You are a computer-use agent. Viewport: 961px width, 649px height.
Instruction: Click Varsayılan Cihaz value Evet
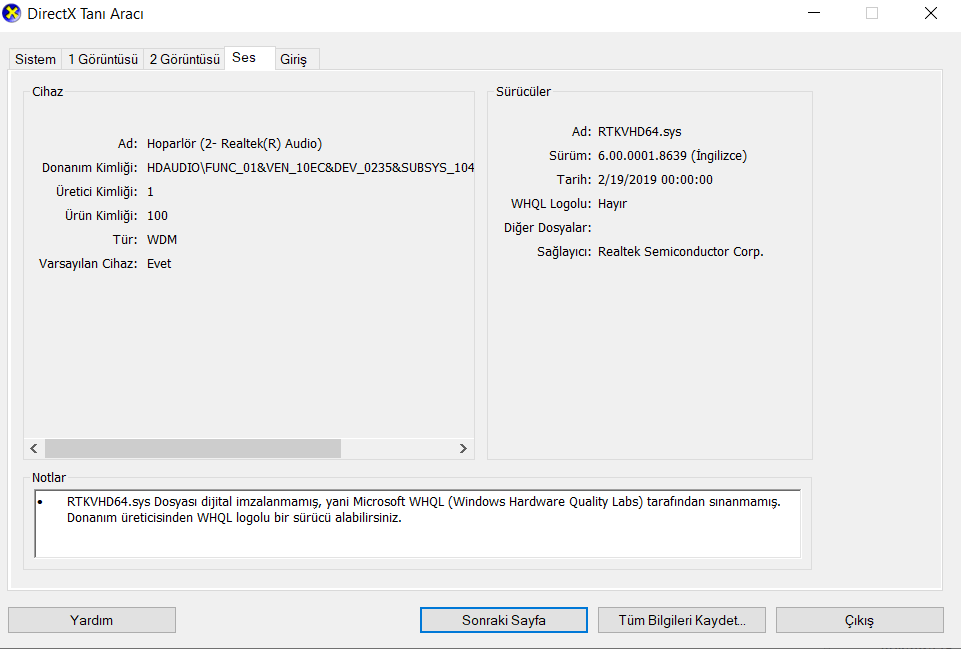click(159, 264)
